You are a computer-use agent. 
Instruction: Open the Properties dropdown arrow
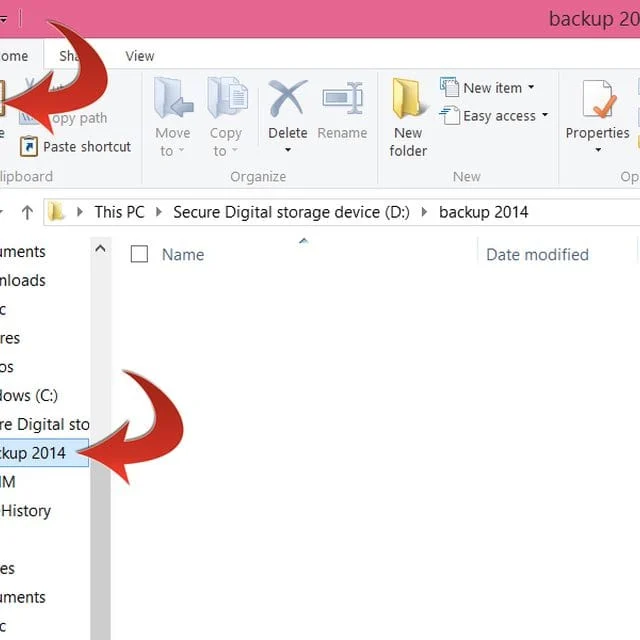pyautogui.click(x=598, y=150)
